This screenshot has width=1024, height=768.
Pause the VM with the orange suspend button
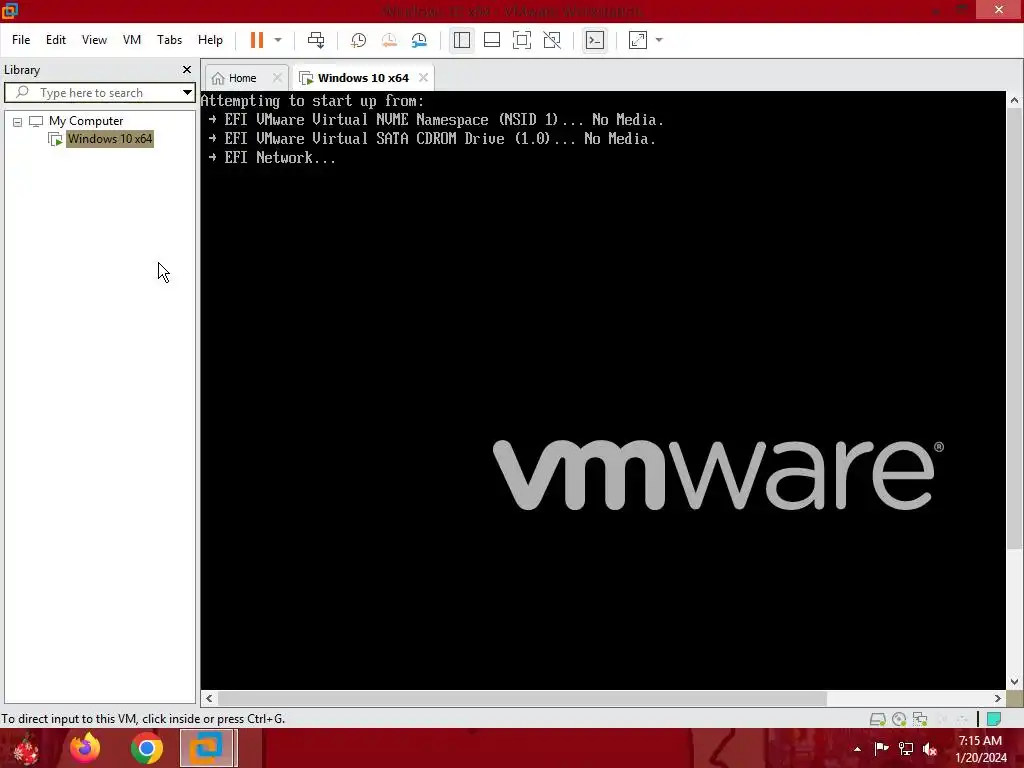point(257,40)
